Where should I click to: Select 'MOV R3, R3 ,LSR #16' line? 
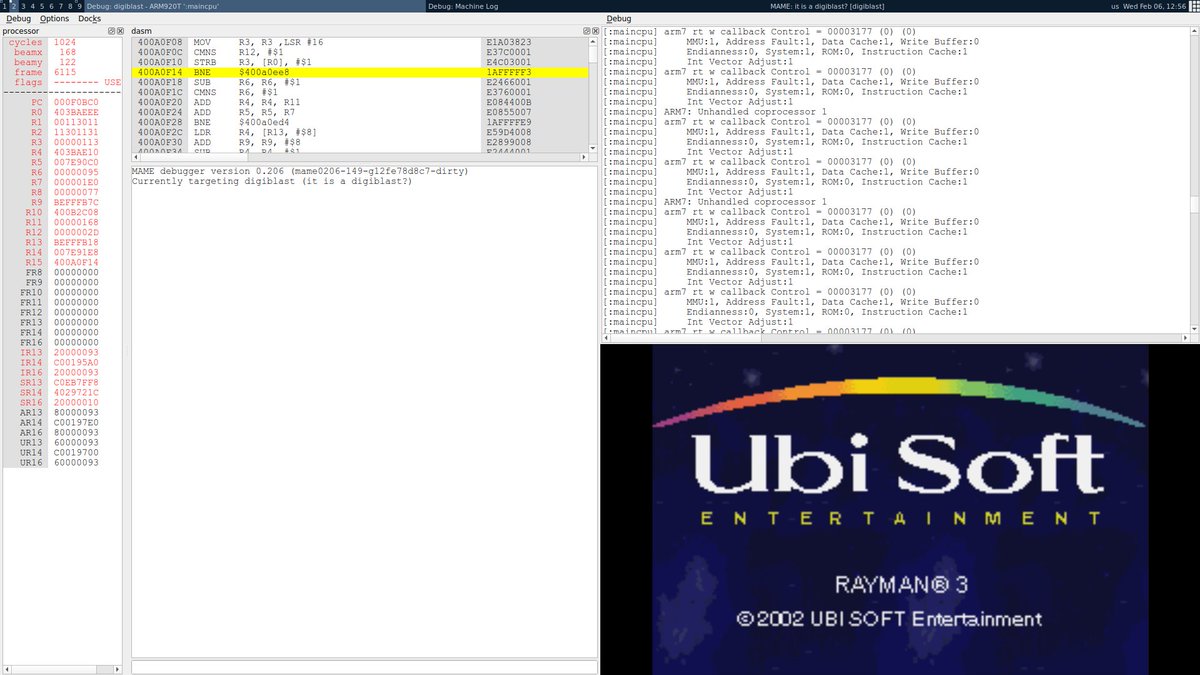click(x=360, y=43)
